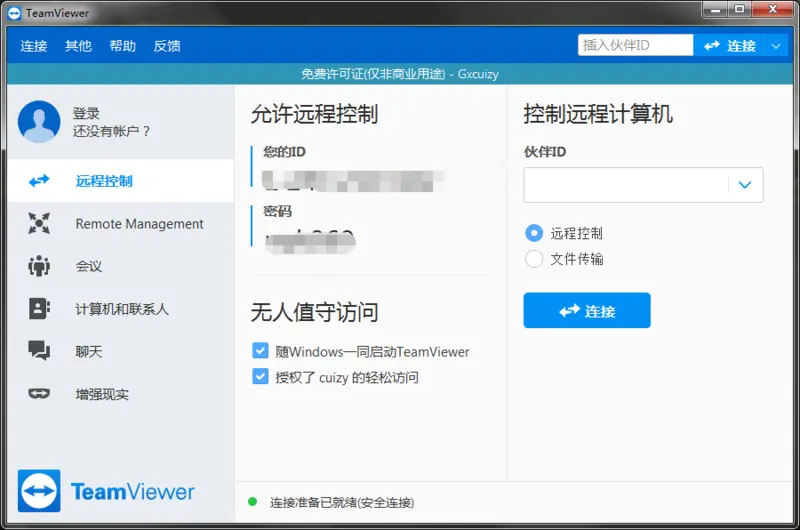Click the 连接准备已就绪 status text

(342, 502)
